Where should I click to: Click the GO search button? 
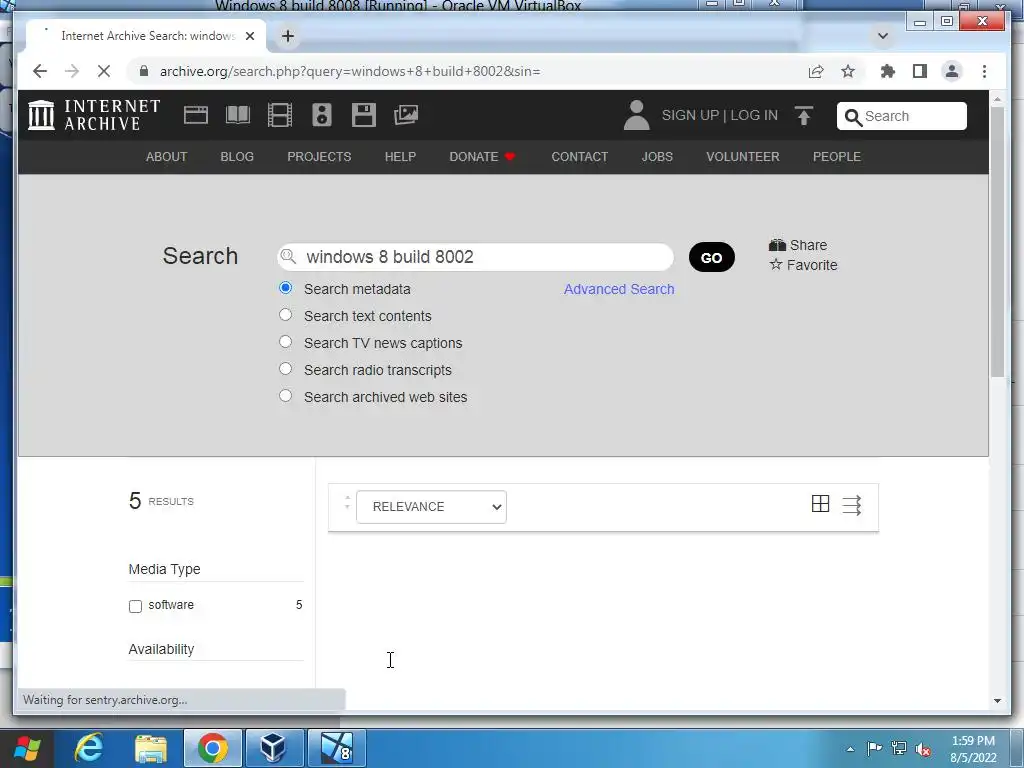coord(711,257)
